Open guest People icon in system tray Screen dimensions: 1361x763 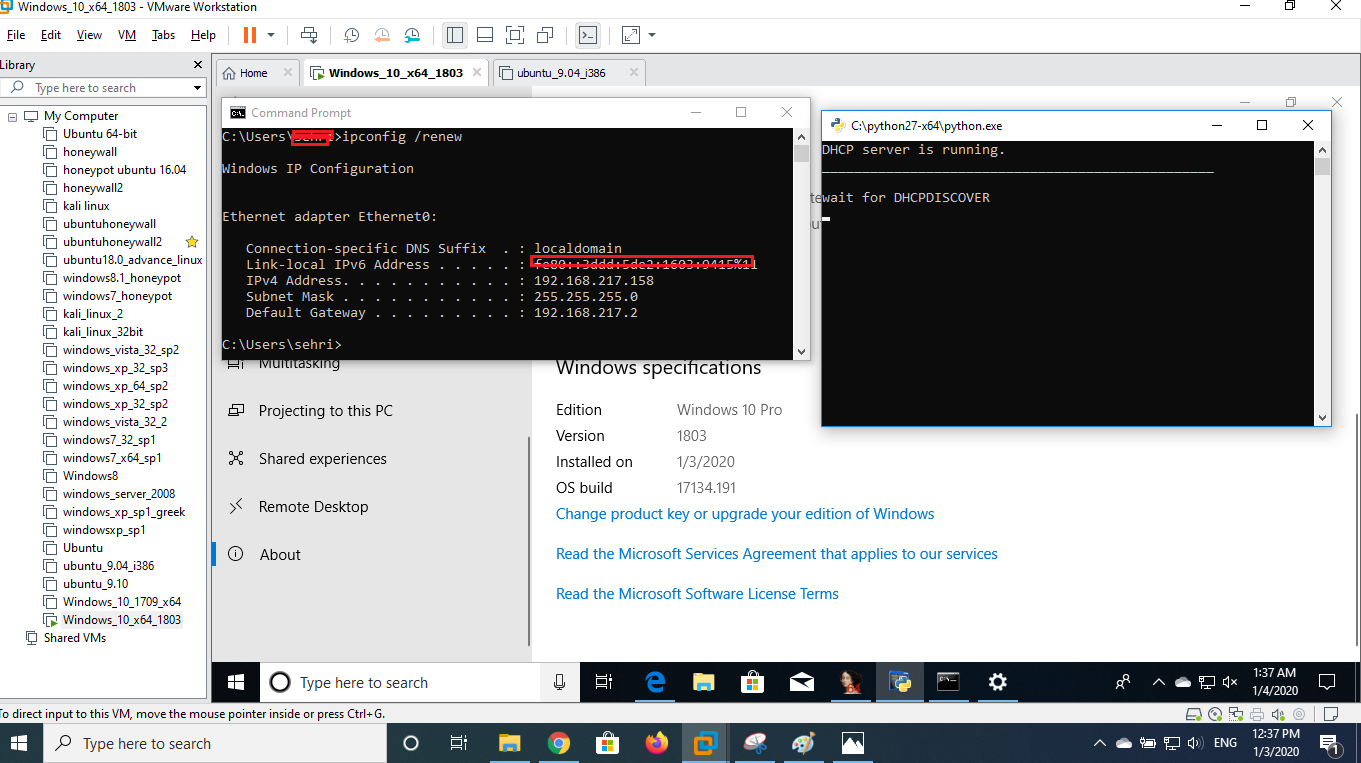pyautogui.click(x=1123, y=682)
